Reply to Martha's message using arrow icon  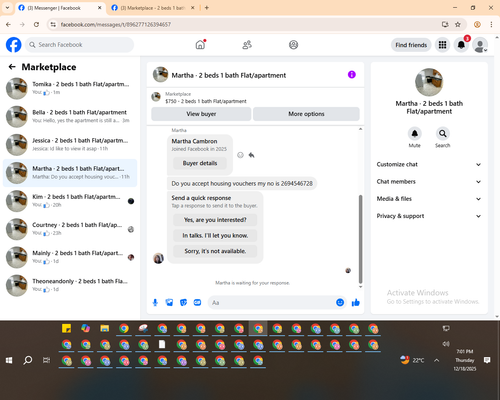coord(251,155)
